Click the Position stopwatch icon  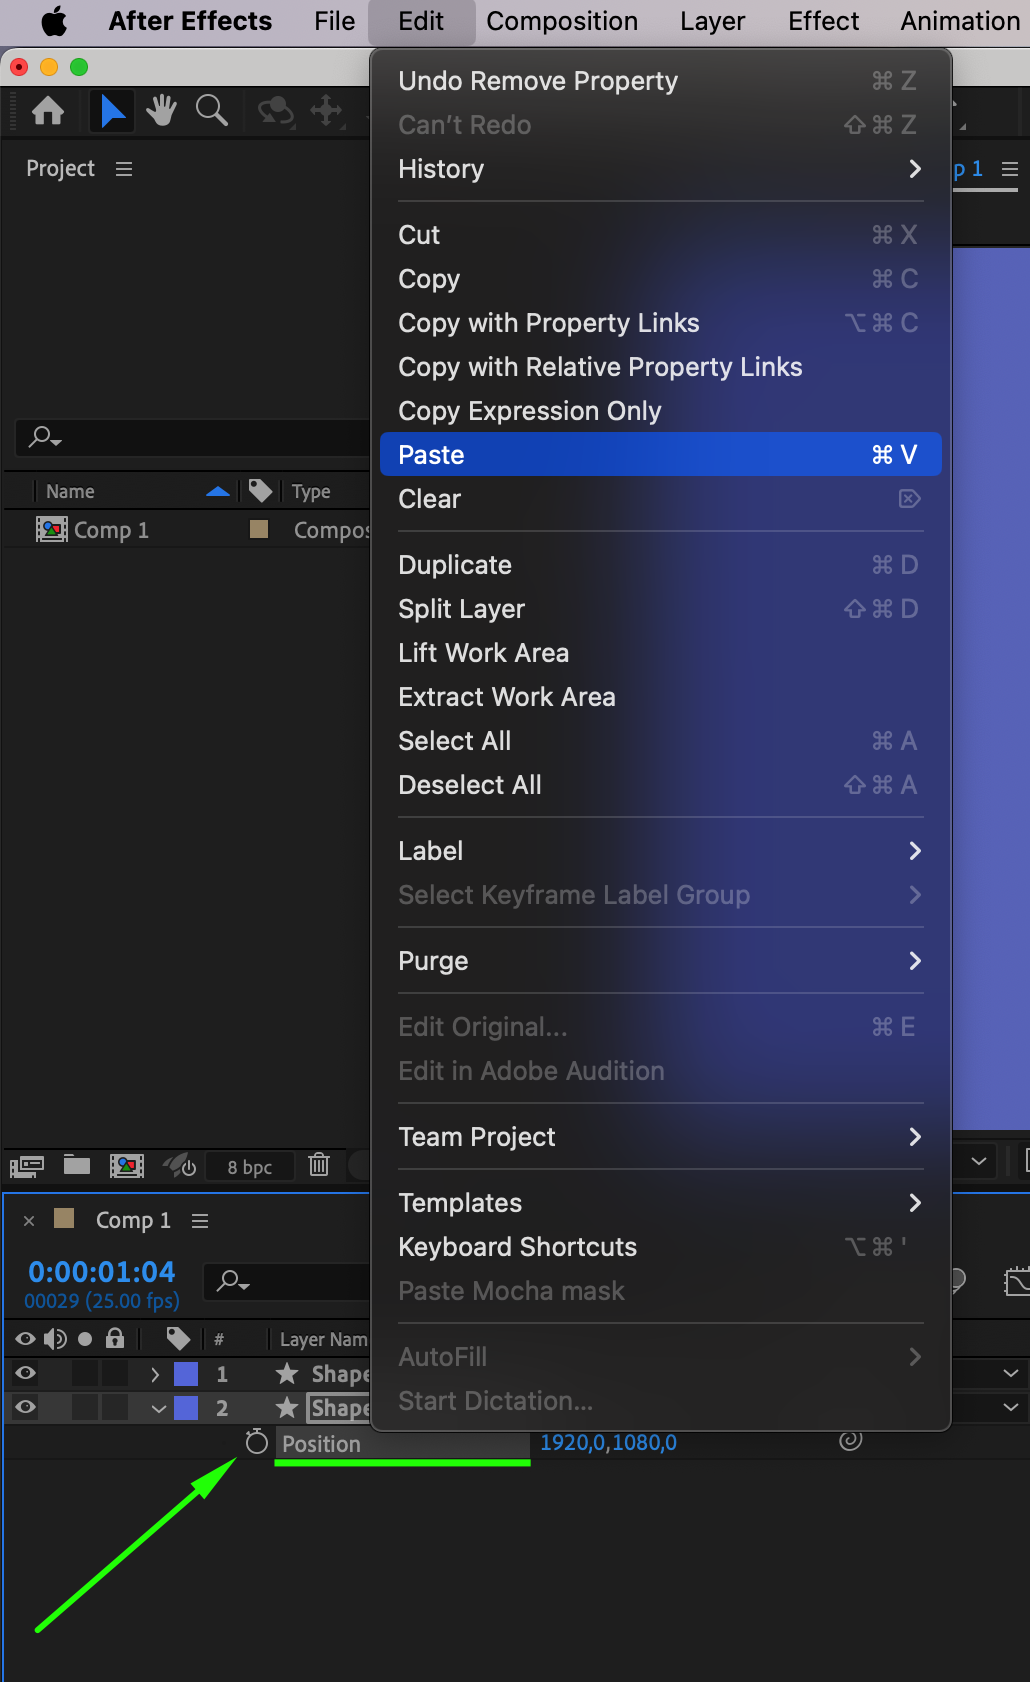coord(257,1441)
